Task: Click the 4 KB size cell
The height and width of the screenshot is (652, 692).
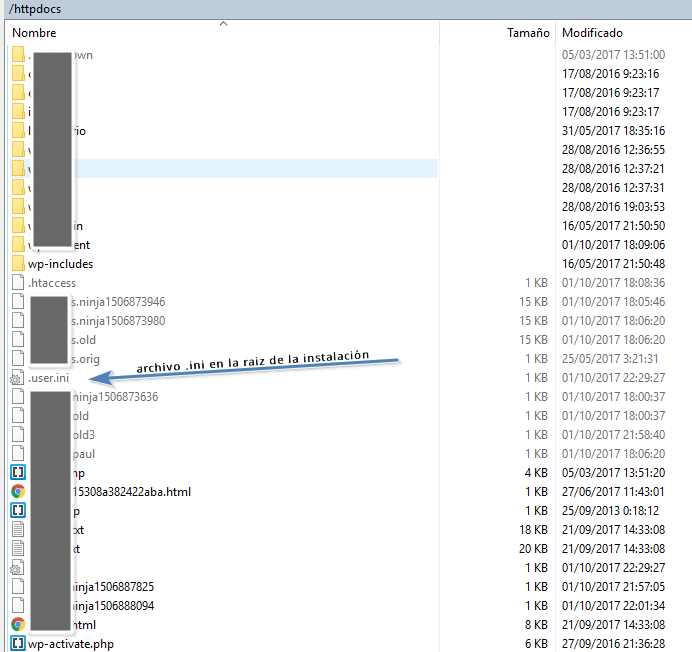Action: pyautogui.click(x=536, y=473)
